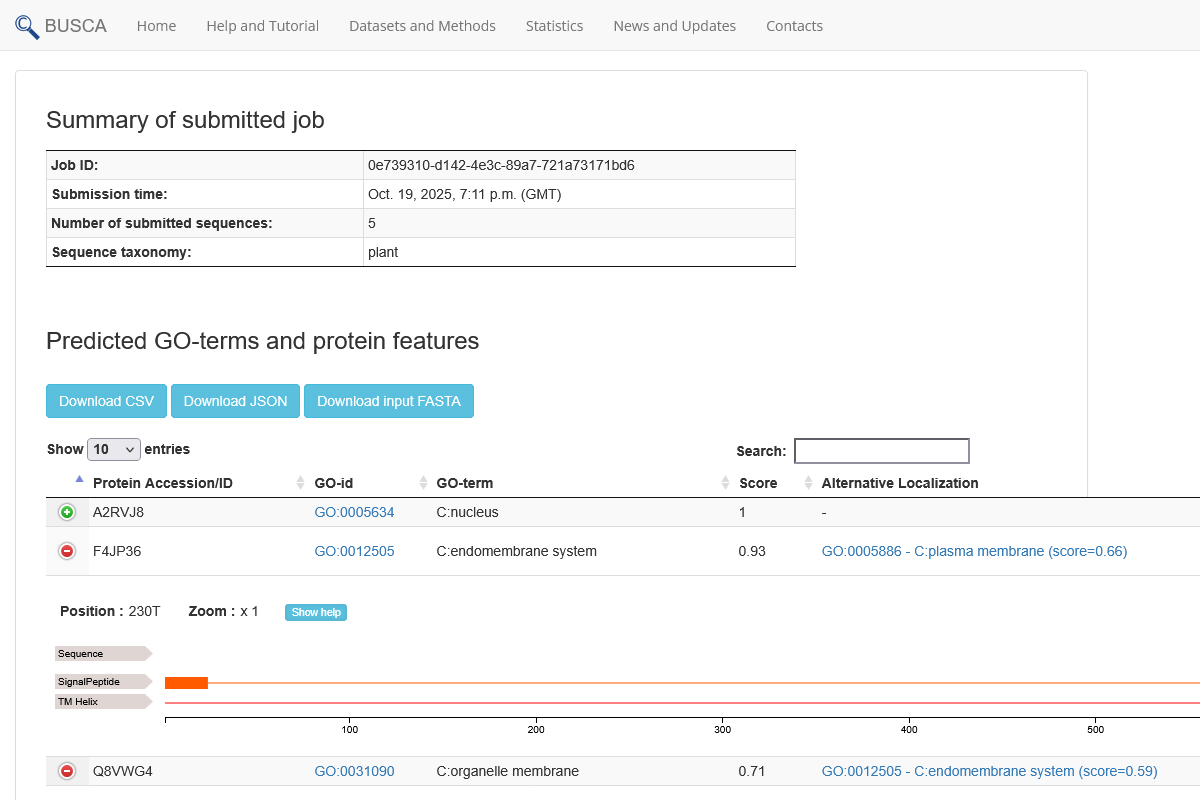This screenshot has width=1200, height=800.
Task: Open the Contacts menu item
Action: point(794,26)
